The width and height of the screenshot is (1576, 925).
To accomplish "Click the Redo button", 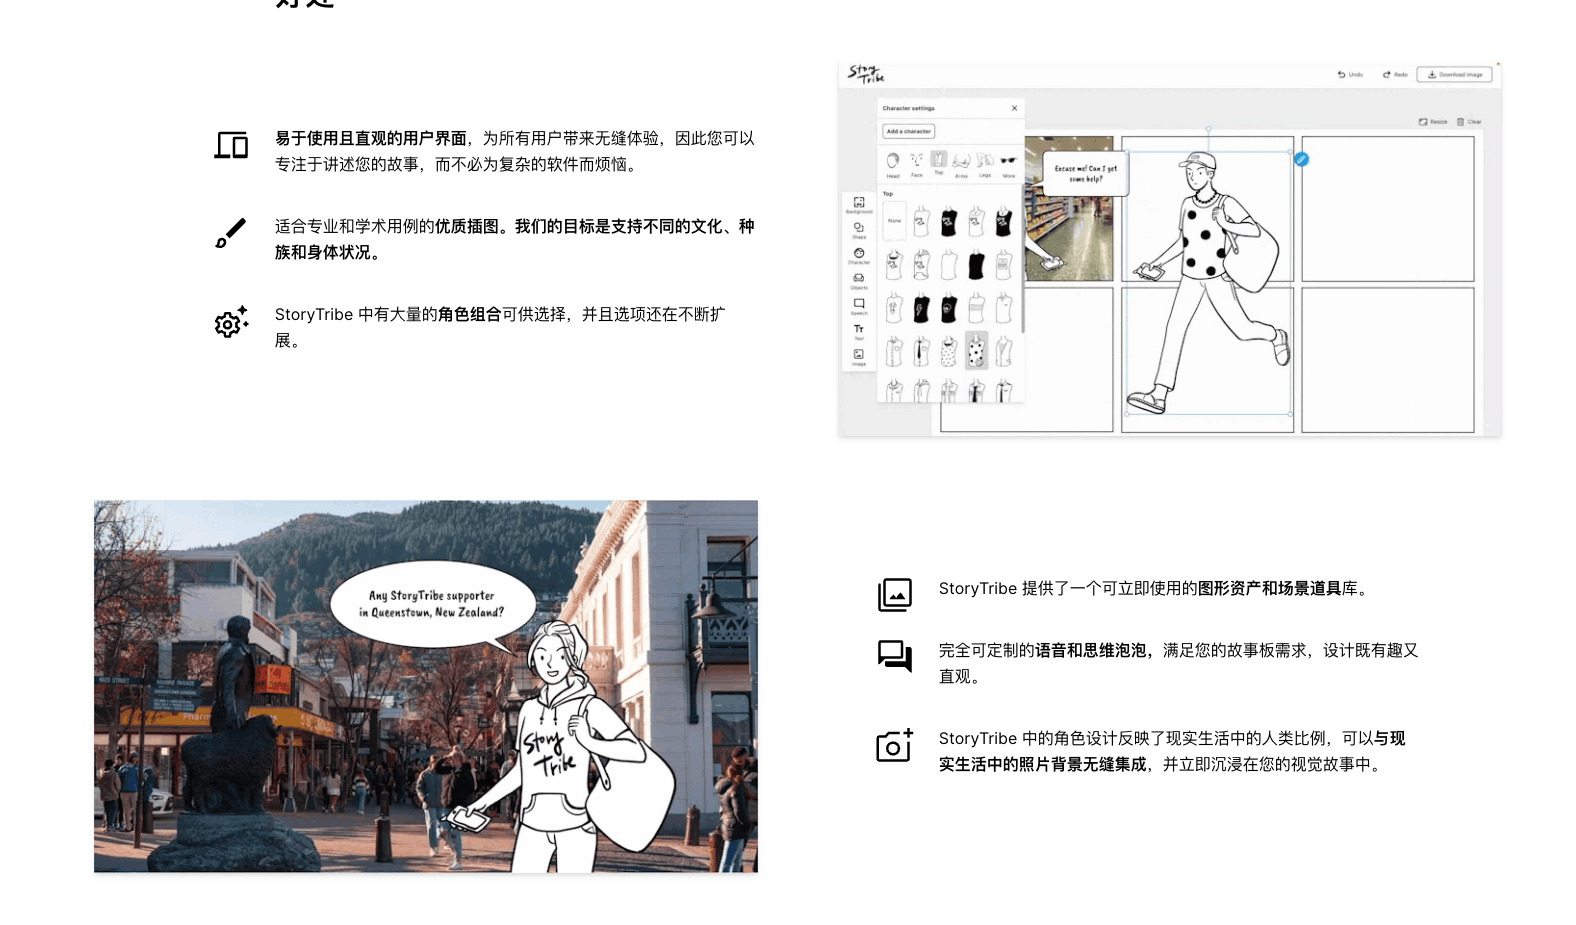I will coord(1395,74).
